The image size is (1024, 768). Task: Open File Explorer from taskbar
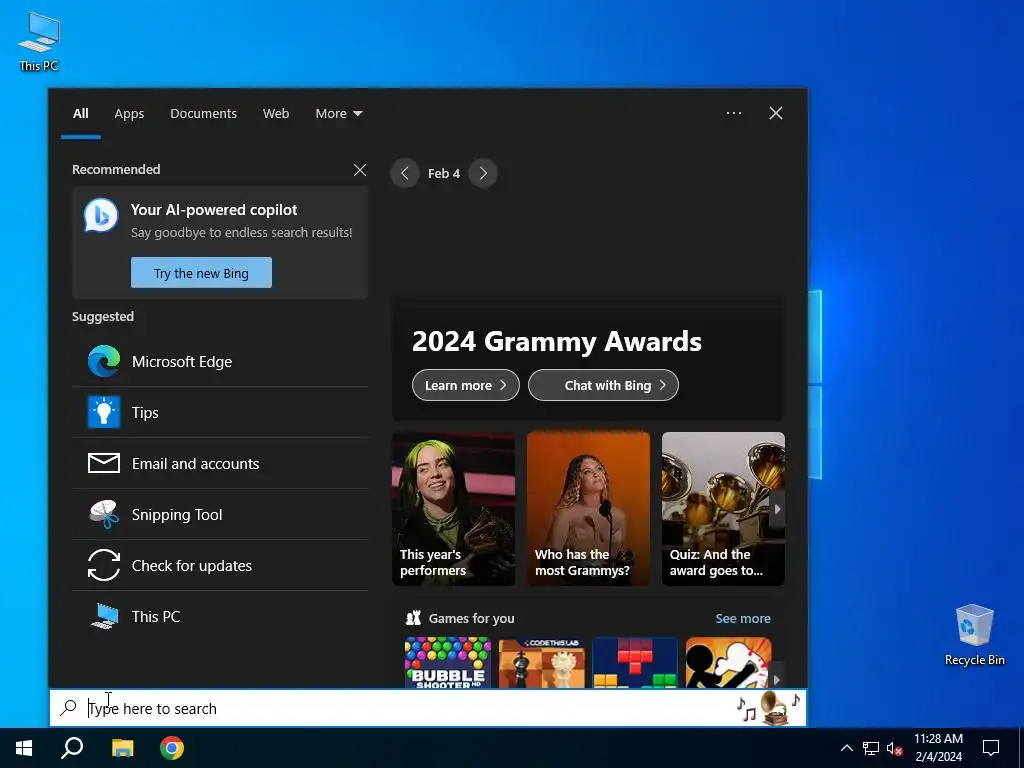point(122,748)
